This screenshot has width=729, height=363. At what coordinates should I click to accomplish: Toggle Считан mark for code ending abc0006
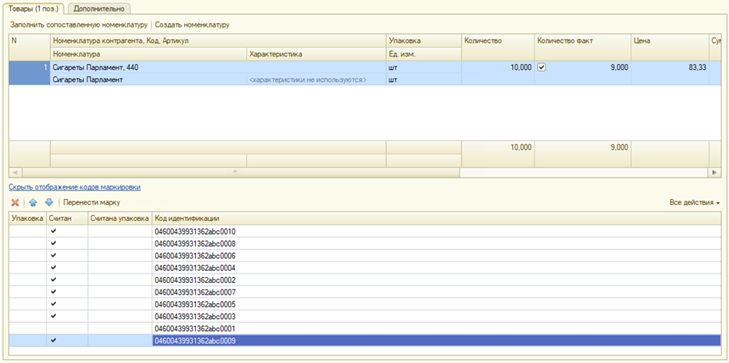tap(53, 255)
